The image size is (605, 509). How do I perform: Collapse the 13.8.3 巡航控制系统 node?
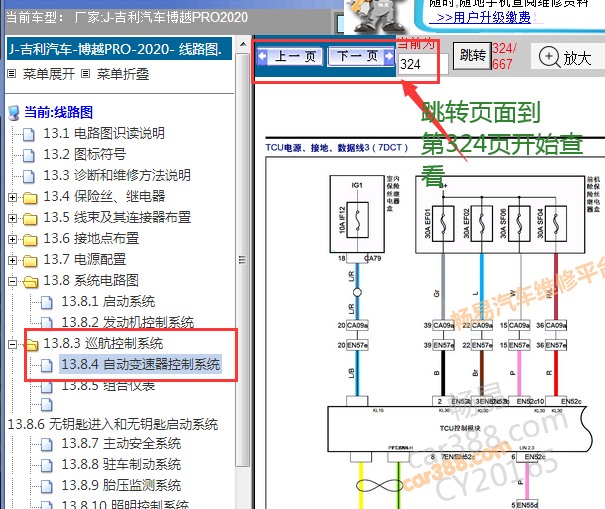click(12, 344)
